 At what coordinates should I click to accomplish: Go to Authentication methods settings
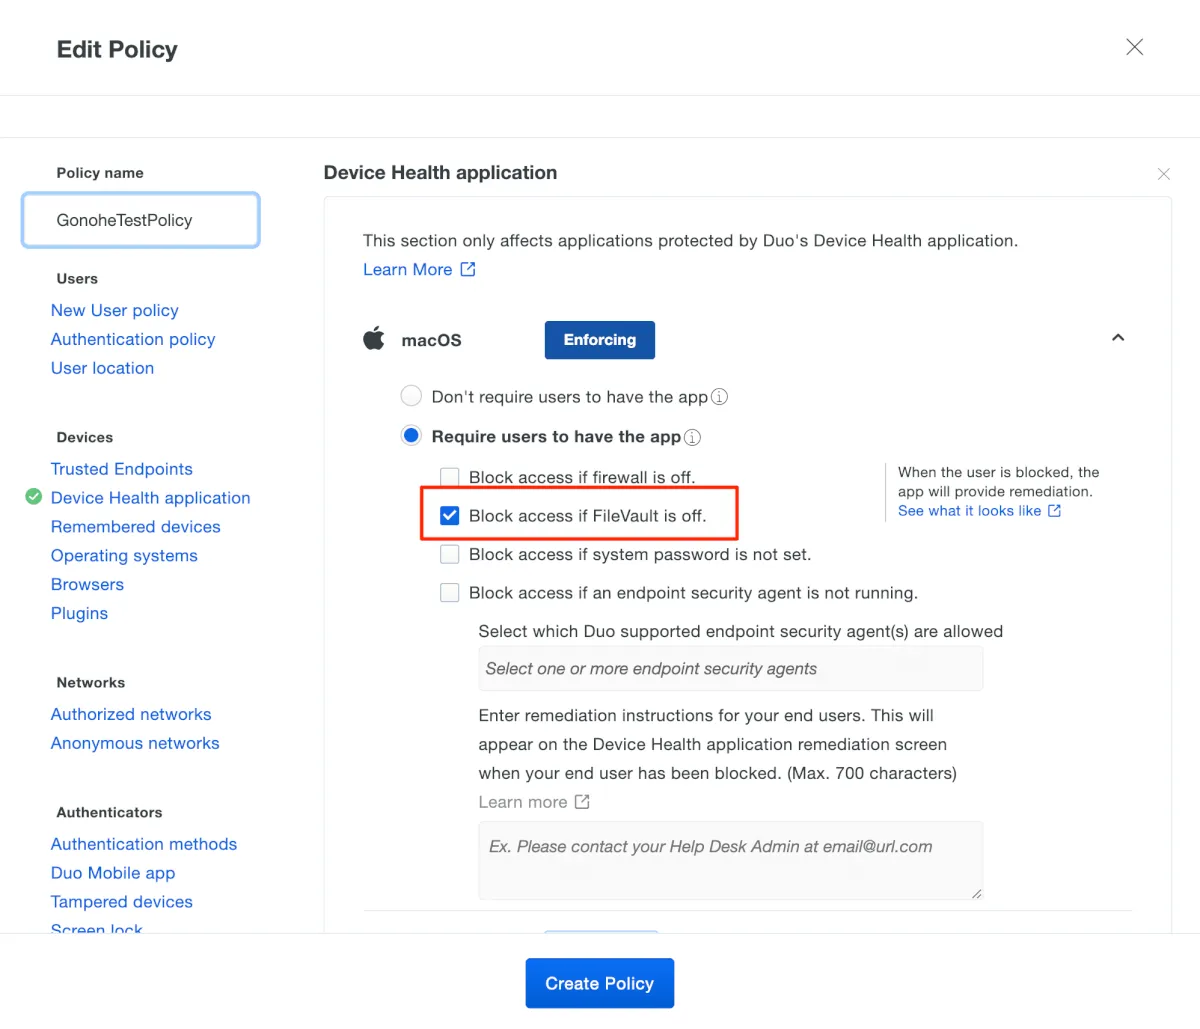click(x=144, y=844)
